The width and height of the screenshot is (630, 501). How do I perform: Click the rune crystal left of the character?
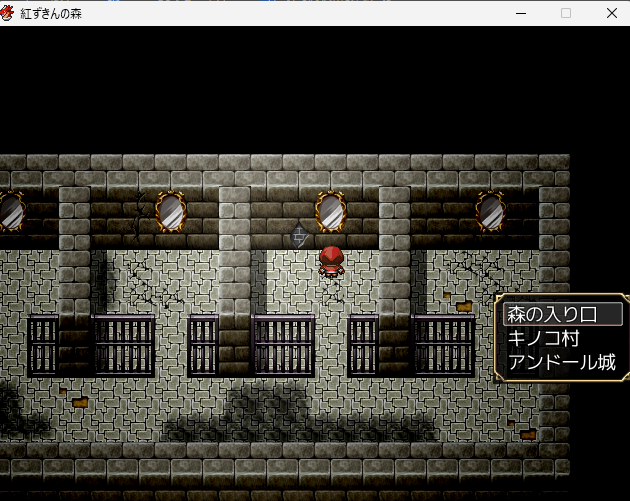pos(299,237)
